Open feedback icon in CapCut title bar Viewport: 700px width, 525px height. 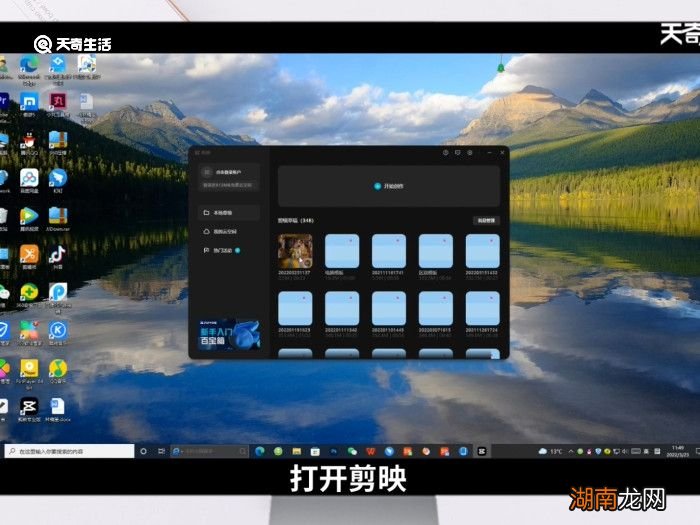point(458,153)
